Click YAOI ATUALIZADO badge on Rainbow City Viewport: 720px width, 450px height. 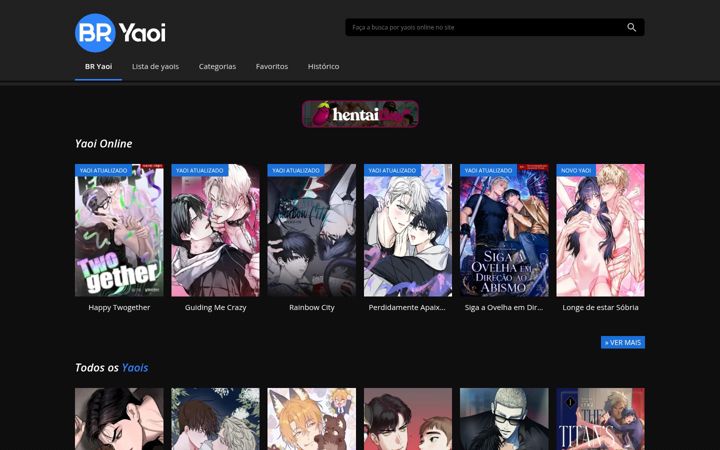(296, 170)
